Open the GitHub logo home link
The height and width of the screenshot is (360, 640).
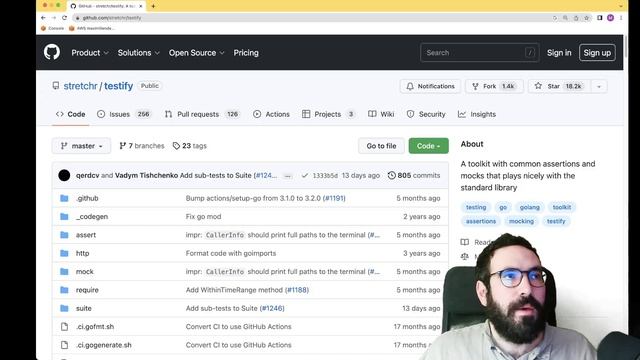point(52,52)
